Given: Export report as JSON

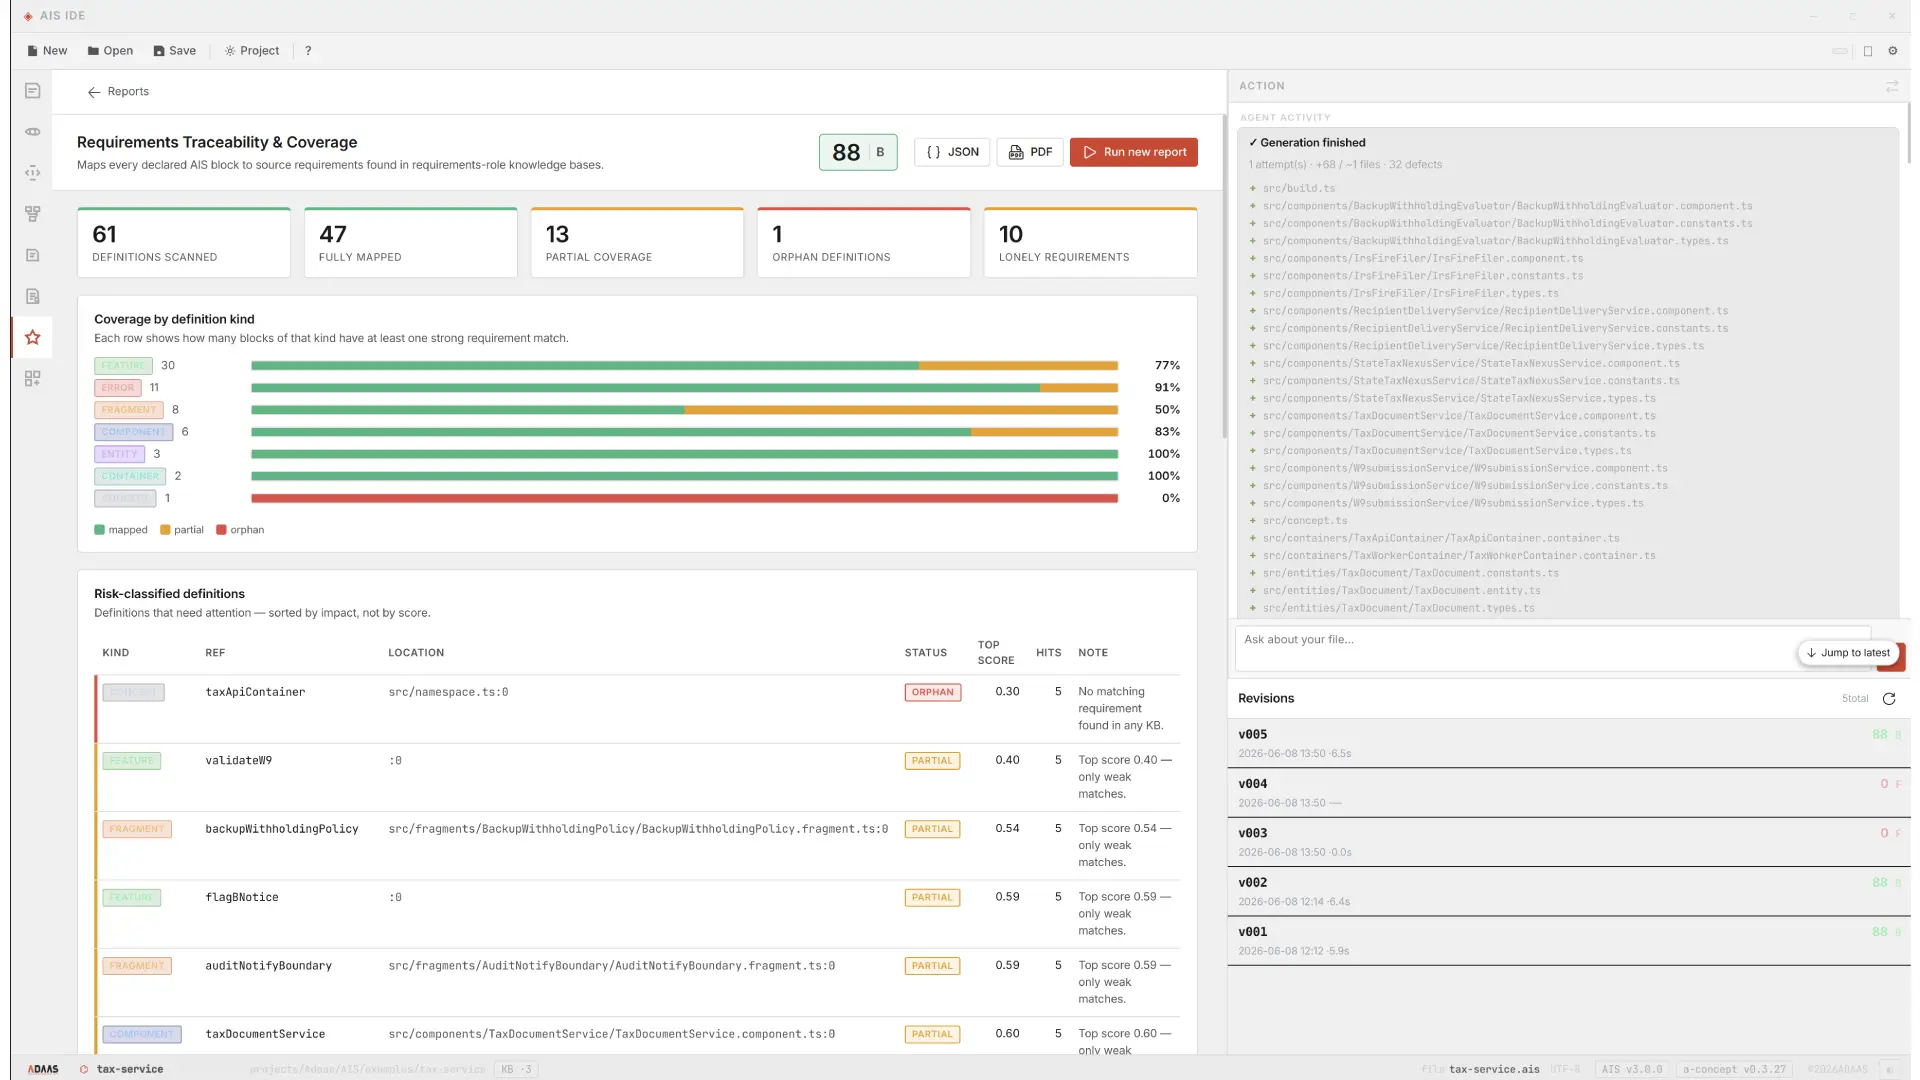Looking at the screenshot, I should point(953,152).
